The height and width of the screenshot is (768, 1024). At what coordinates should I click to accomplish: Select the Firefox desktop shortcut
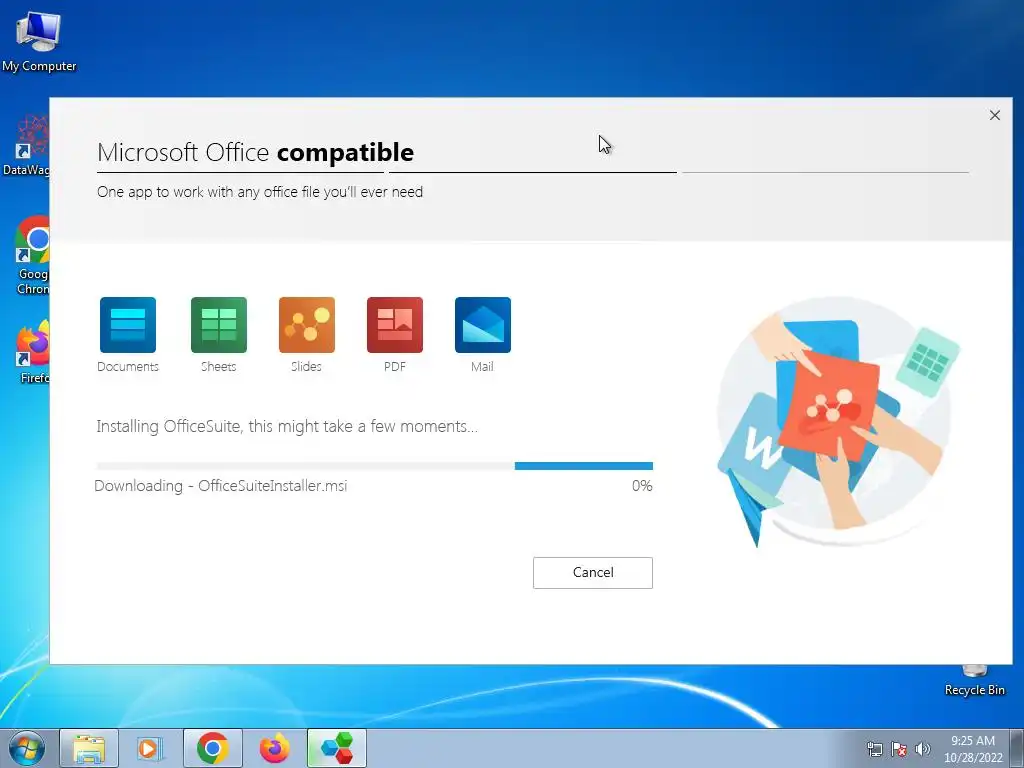pos(33,352)
